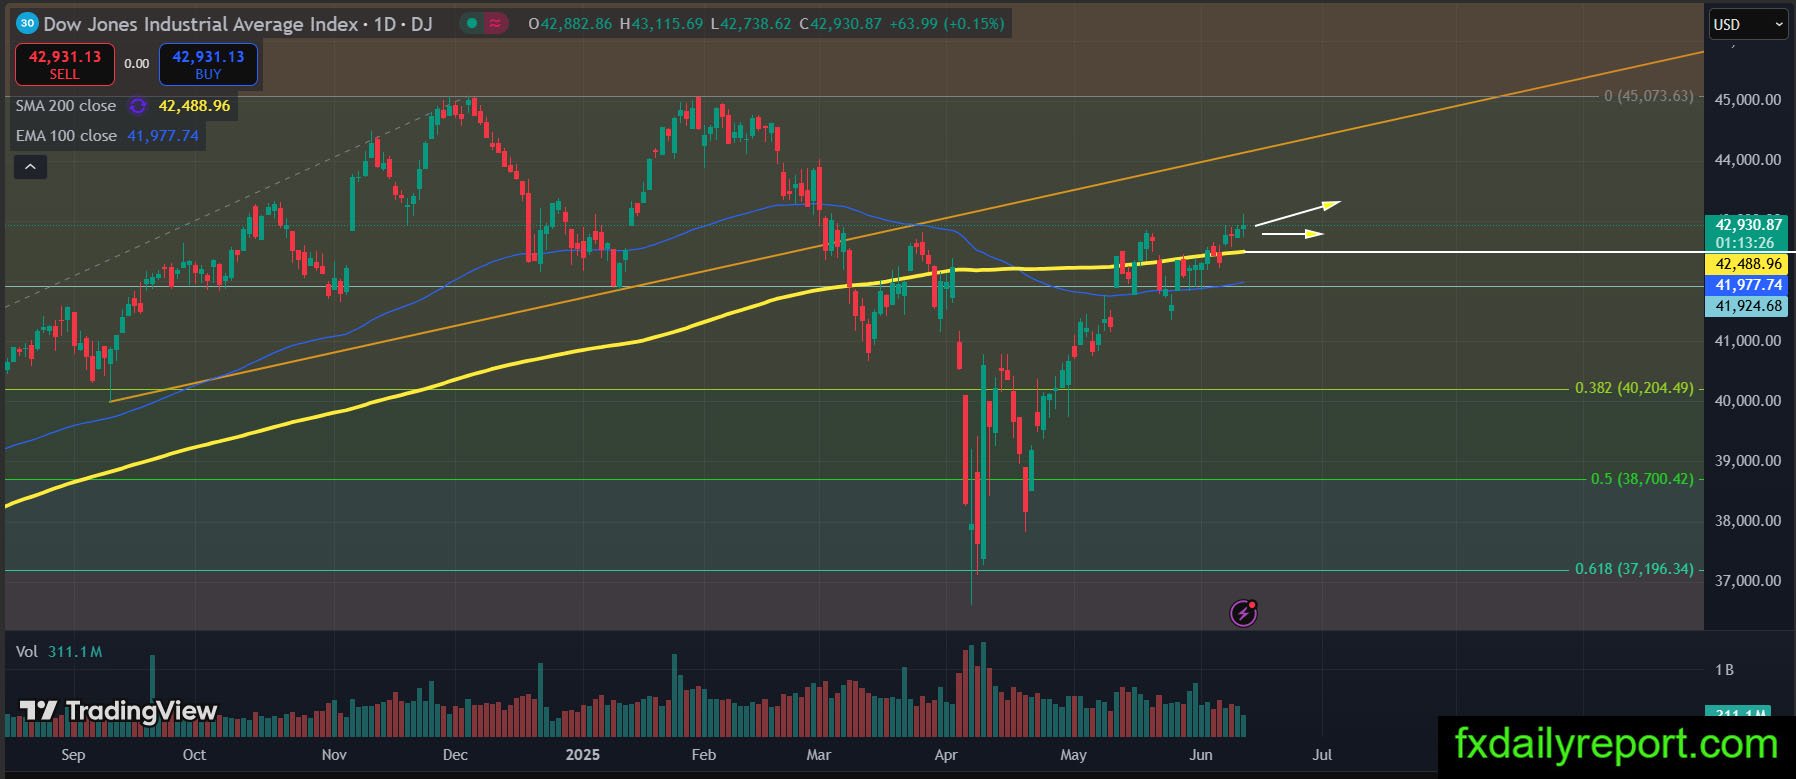Open the USD currency dropdown
The image size is (1796, 779).
click(1748, 24)
